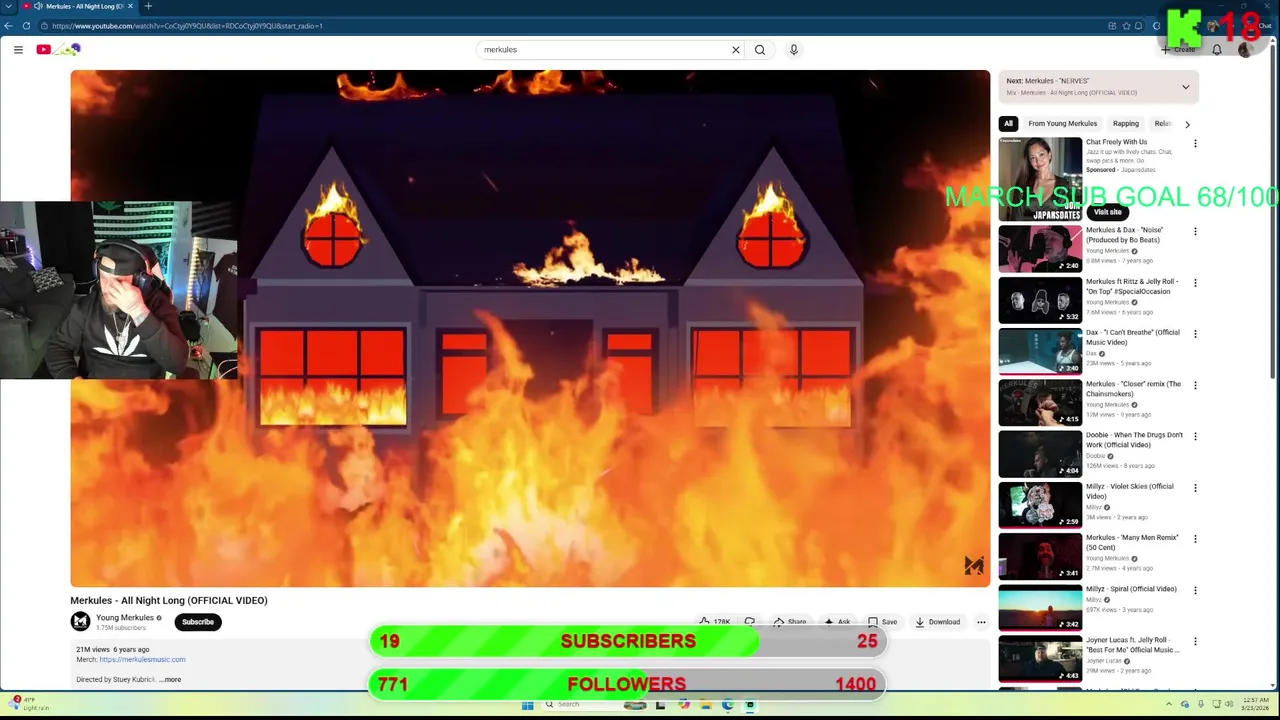Click the burning house video player
Viewport: 1280px width, 720px height.
click(x=530, y=328)
